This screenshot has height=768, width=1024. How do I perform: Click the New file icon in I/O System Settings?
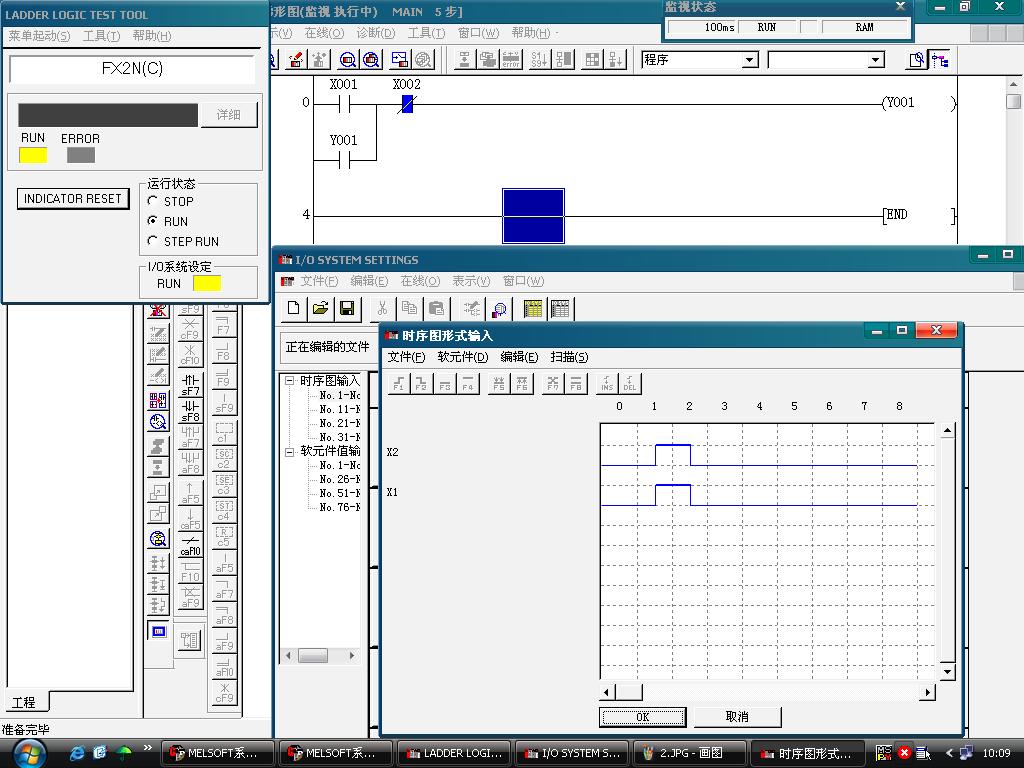(x=295, y=309)
